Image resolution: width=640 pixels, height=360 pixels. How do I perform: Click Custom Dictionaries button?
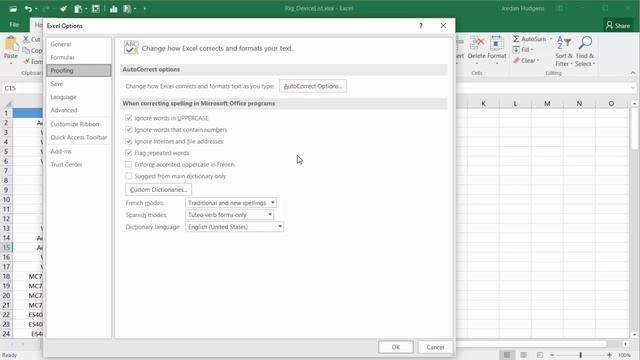[x=158, y=190]
